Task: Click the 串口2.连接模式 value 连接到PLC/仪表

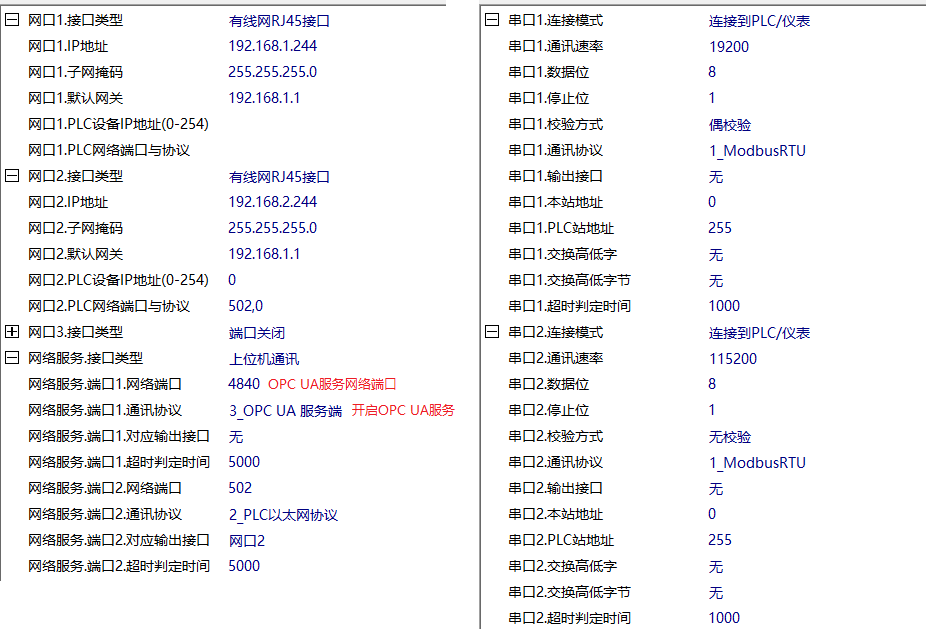Action: click(759, 333)
